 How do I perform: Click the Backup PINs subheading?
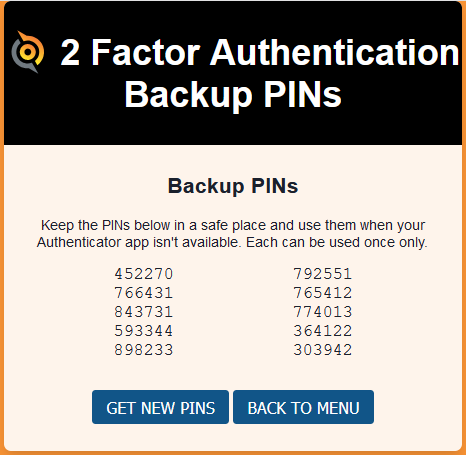tap(233, 186)
